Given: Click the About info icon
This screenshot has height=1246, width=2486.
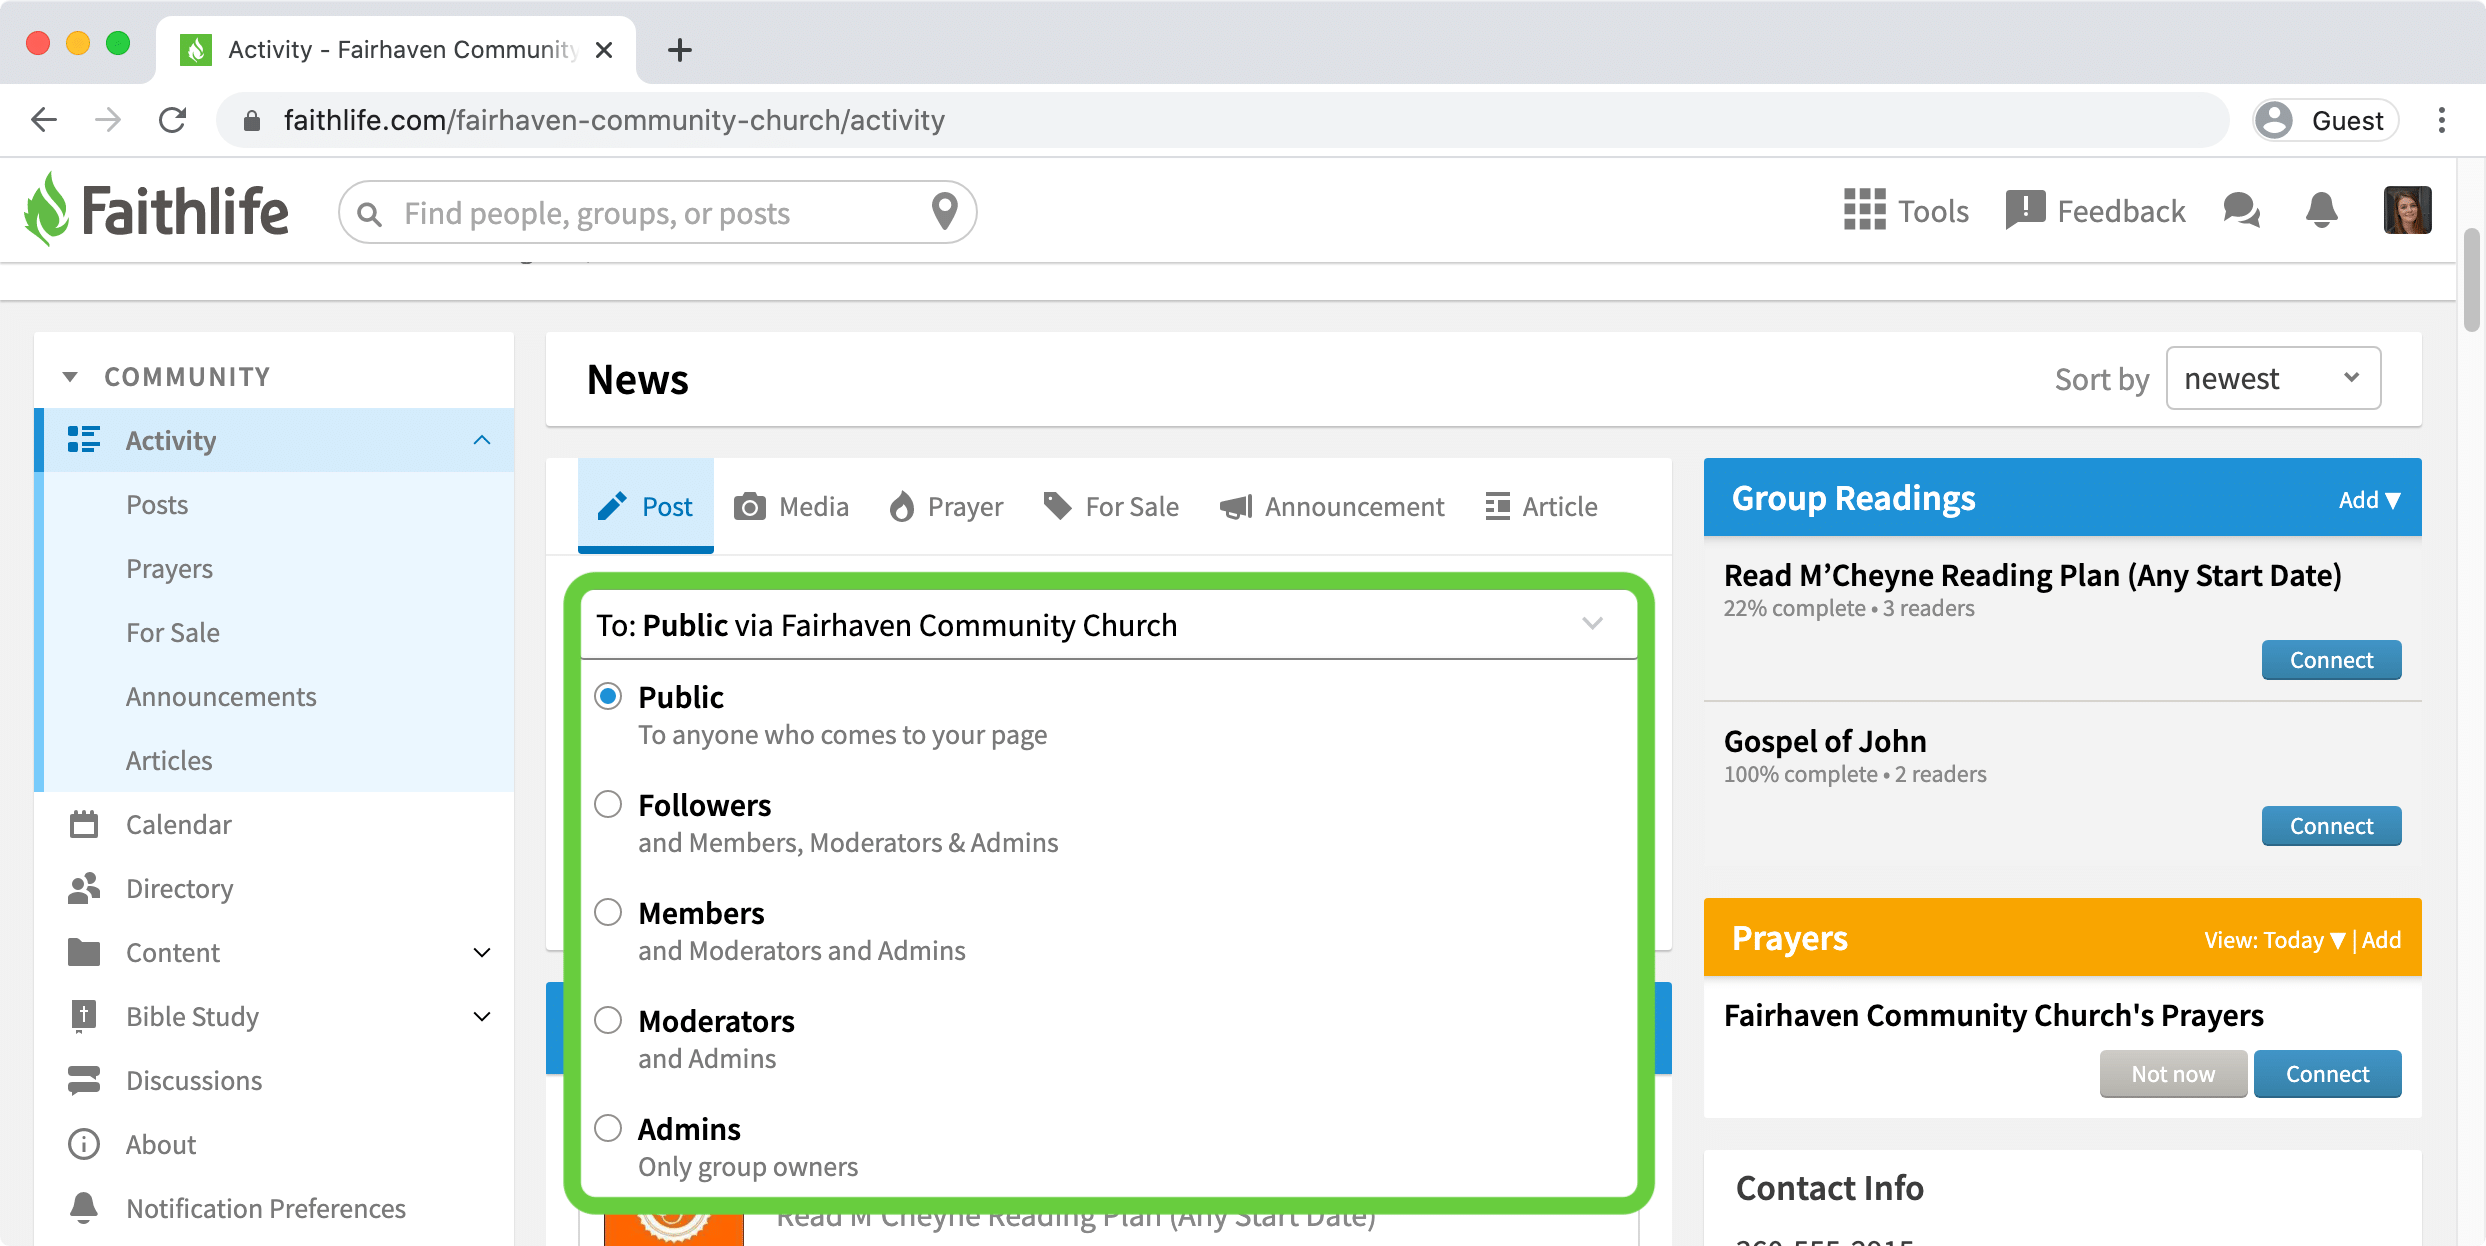Looking at the screenshot, I should click(84, 1144).
